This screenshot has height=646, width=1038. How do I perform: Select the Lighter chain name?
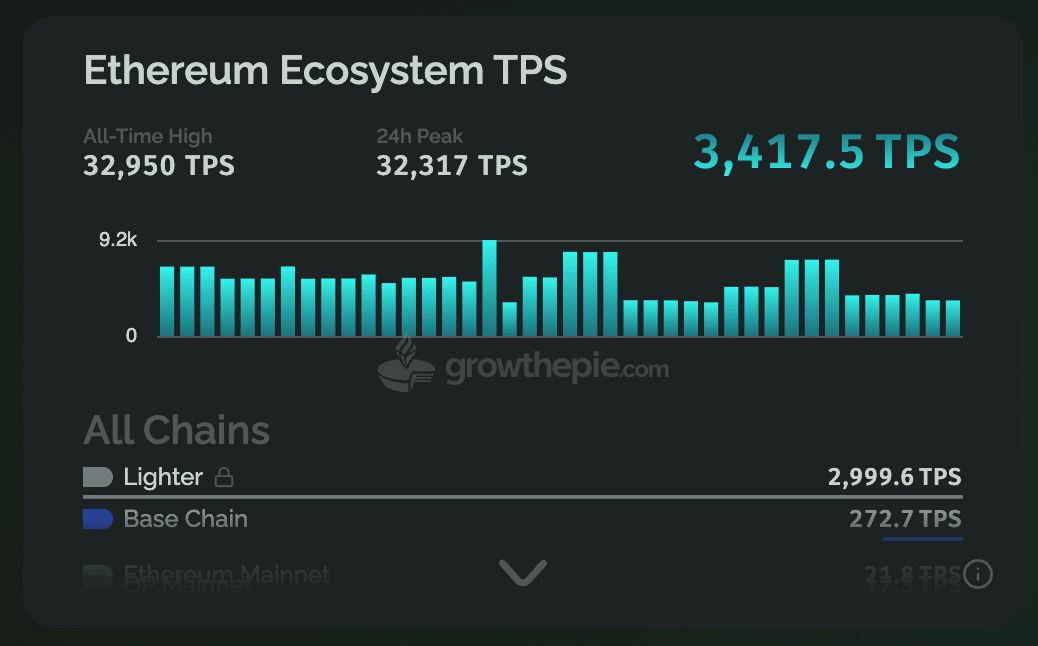pos(163,477)
